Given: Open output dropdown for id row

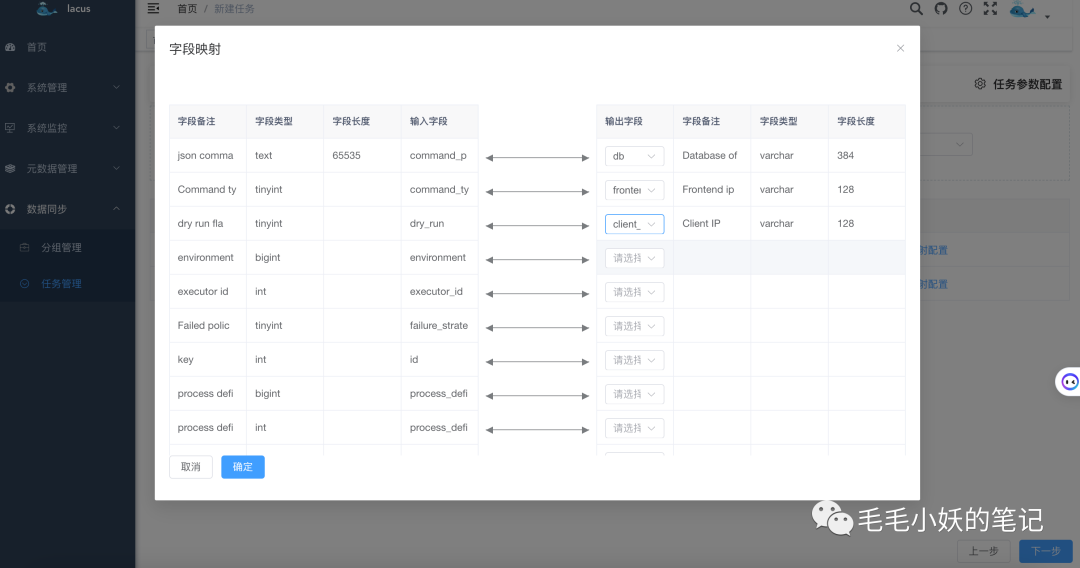Looking at the screenshot, I should (x=634, y=360).
